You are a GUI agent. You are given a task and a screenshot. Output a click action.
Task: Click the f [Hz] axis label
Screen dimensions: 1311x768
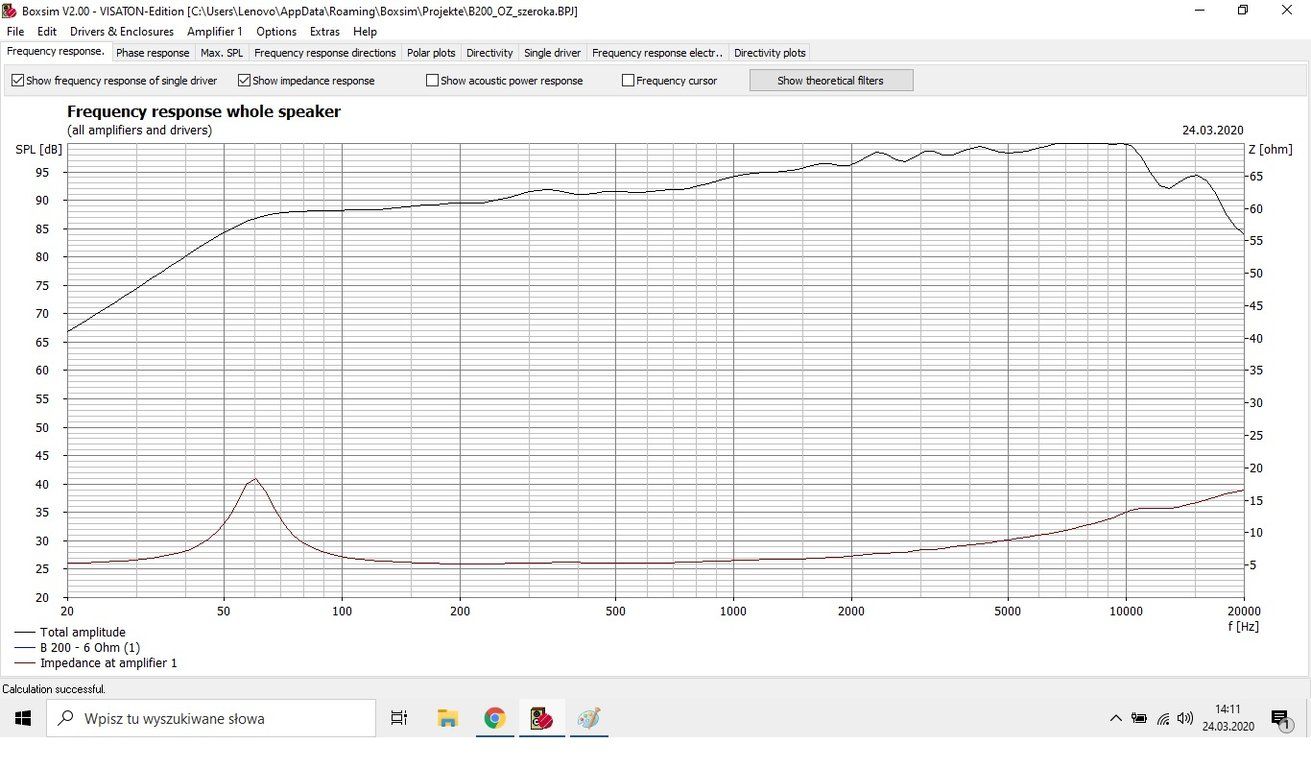click(x=1243, y=627)
